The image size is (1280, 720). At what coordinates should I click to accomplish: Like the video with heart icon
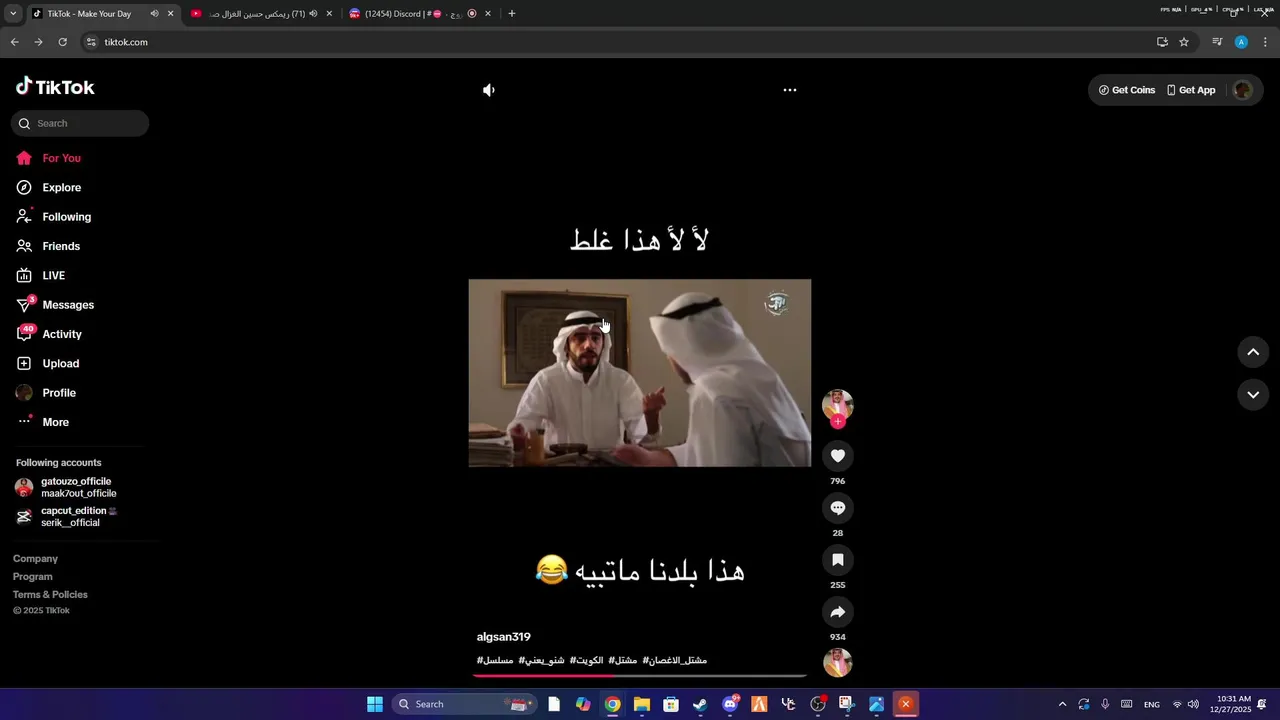click(838, 456)
